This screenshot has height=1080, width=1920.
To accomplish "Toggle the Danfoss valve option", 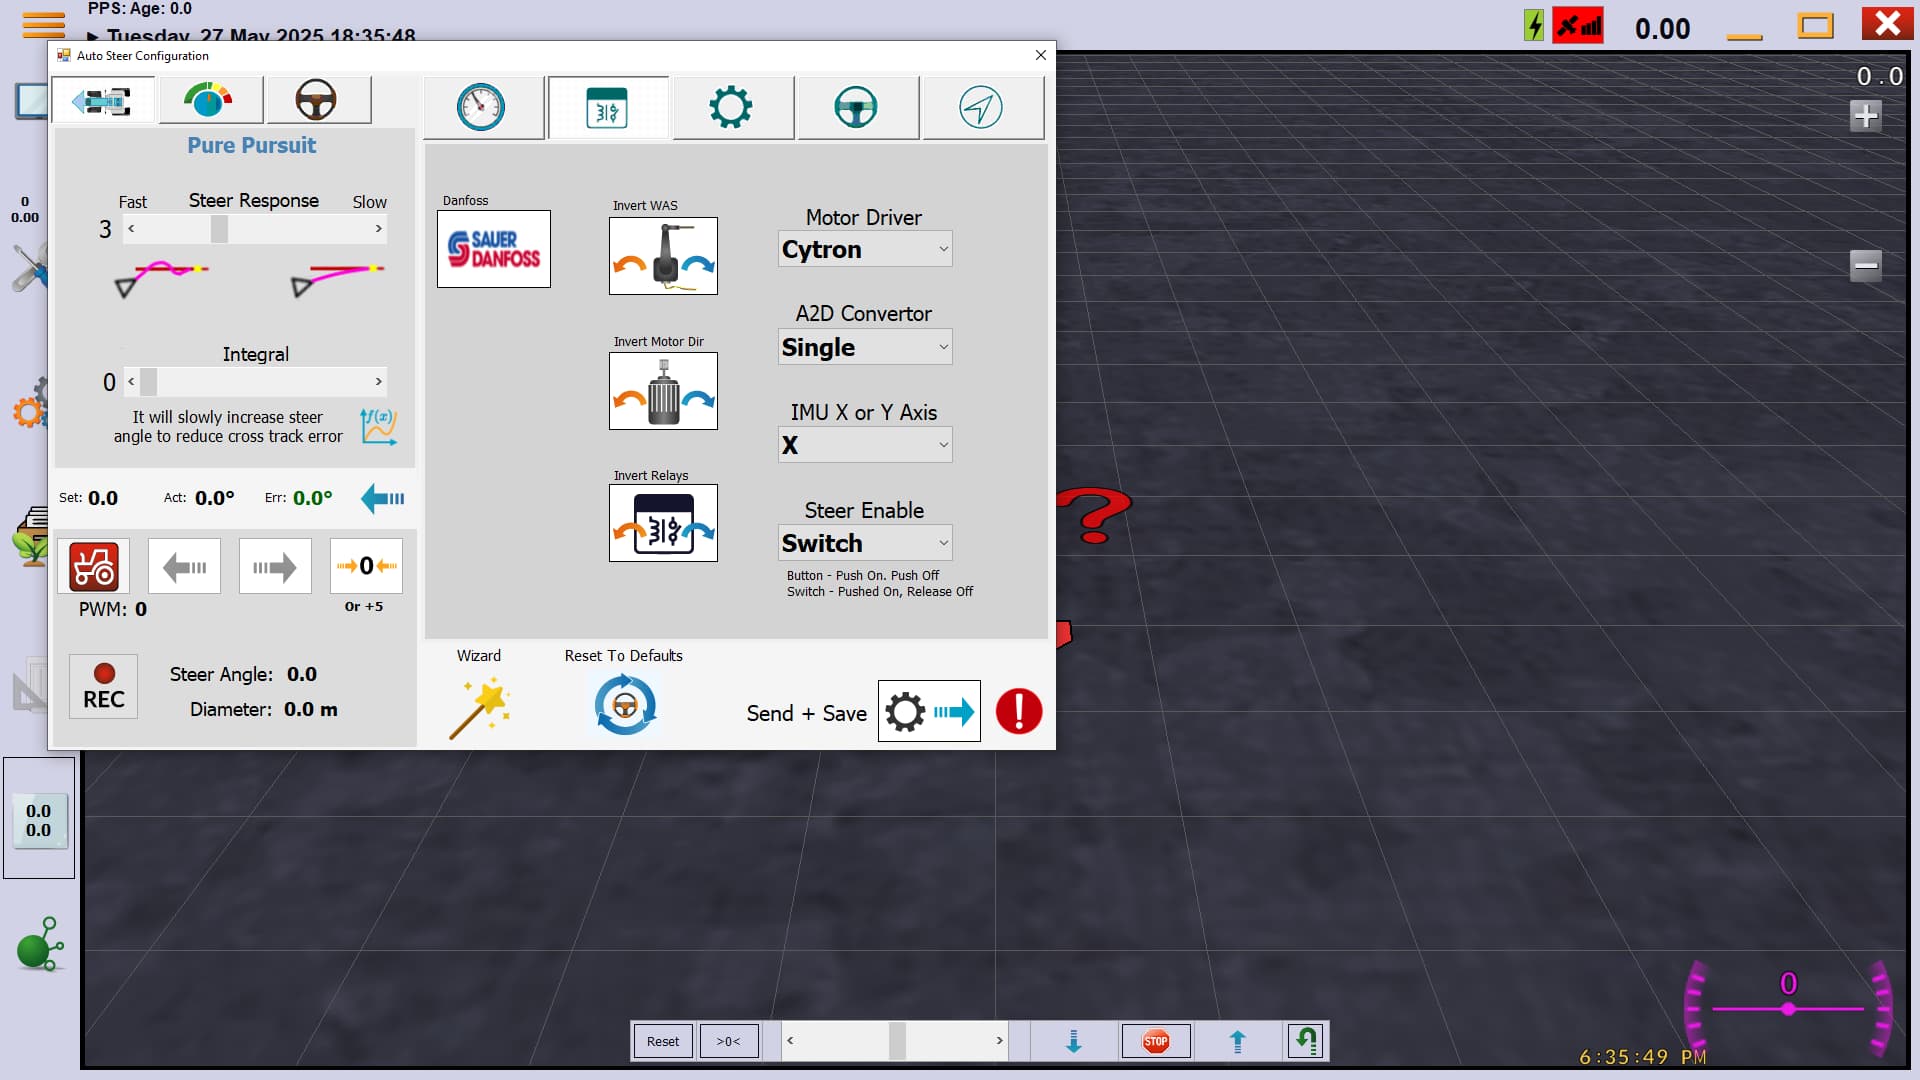I will pos(494,249).
